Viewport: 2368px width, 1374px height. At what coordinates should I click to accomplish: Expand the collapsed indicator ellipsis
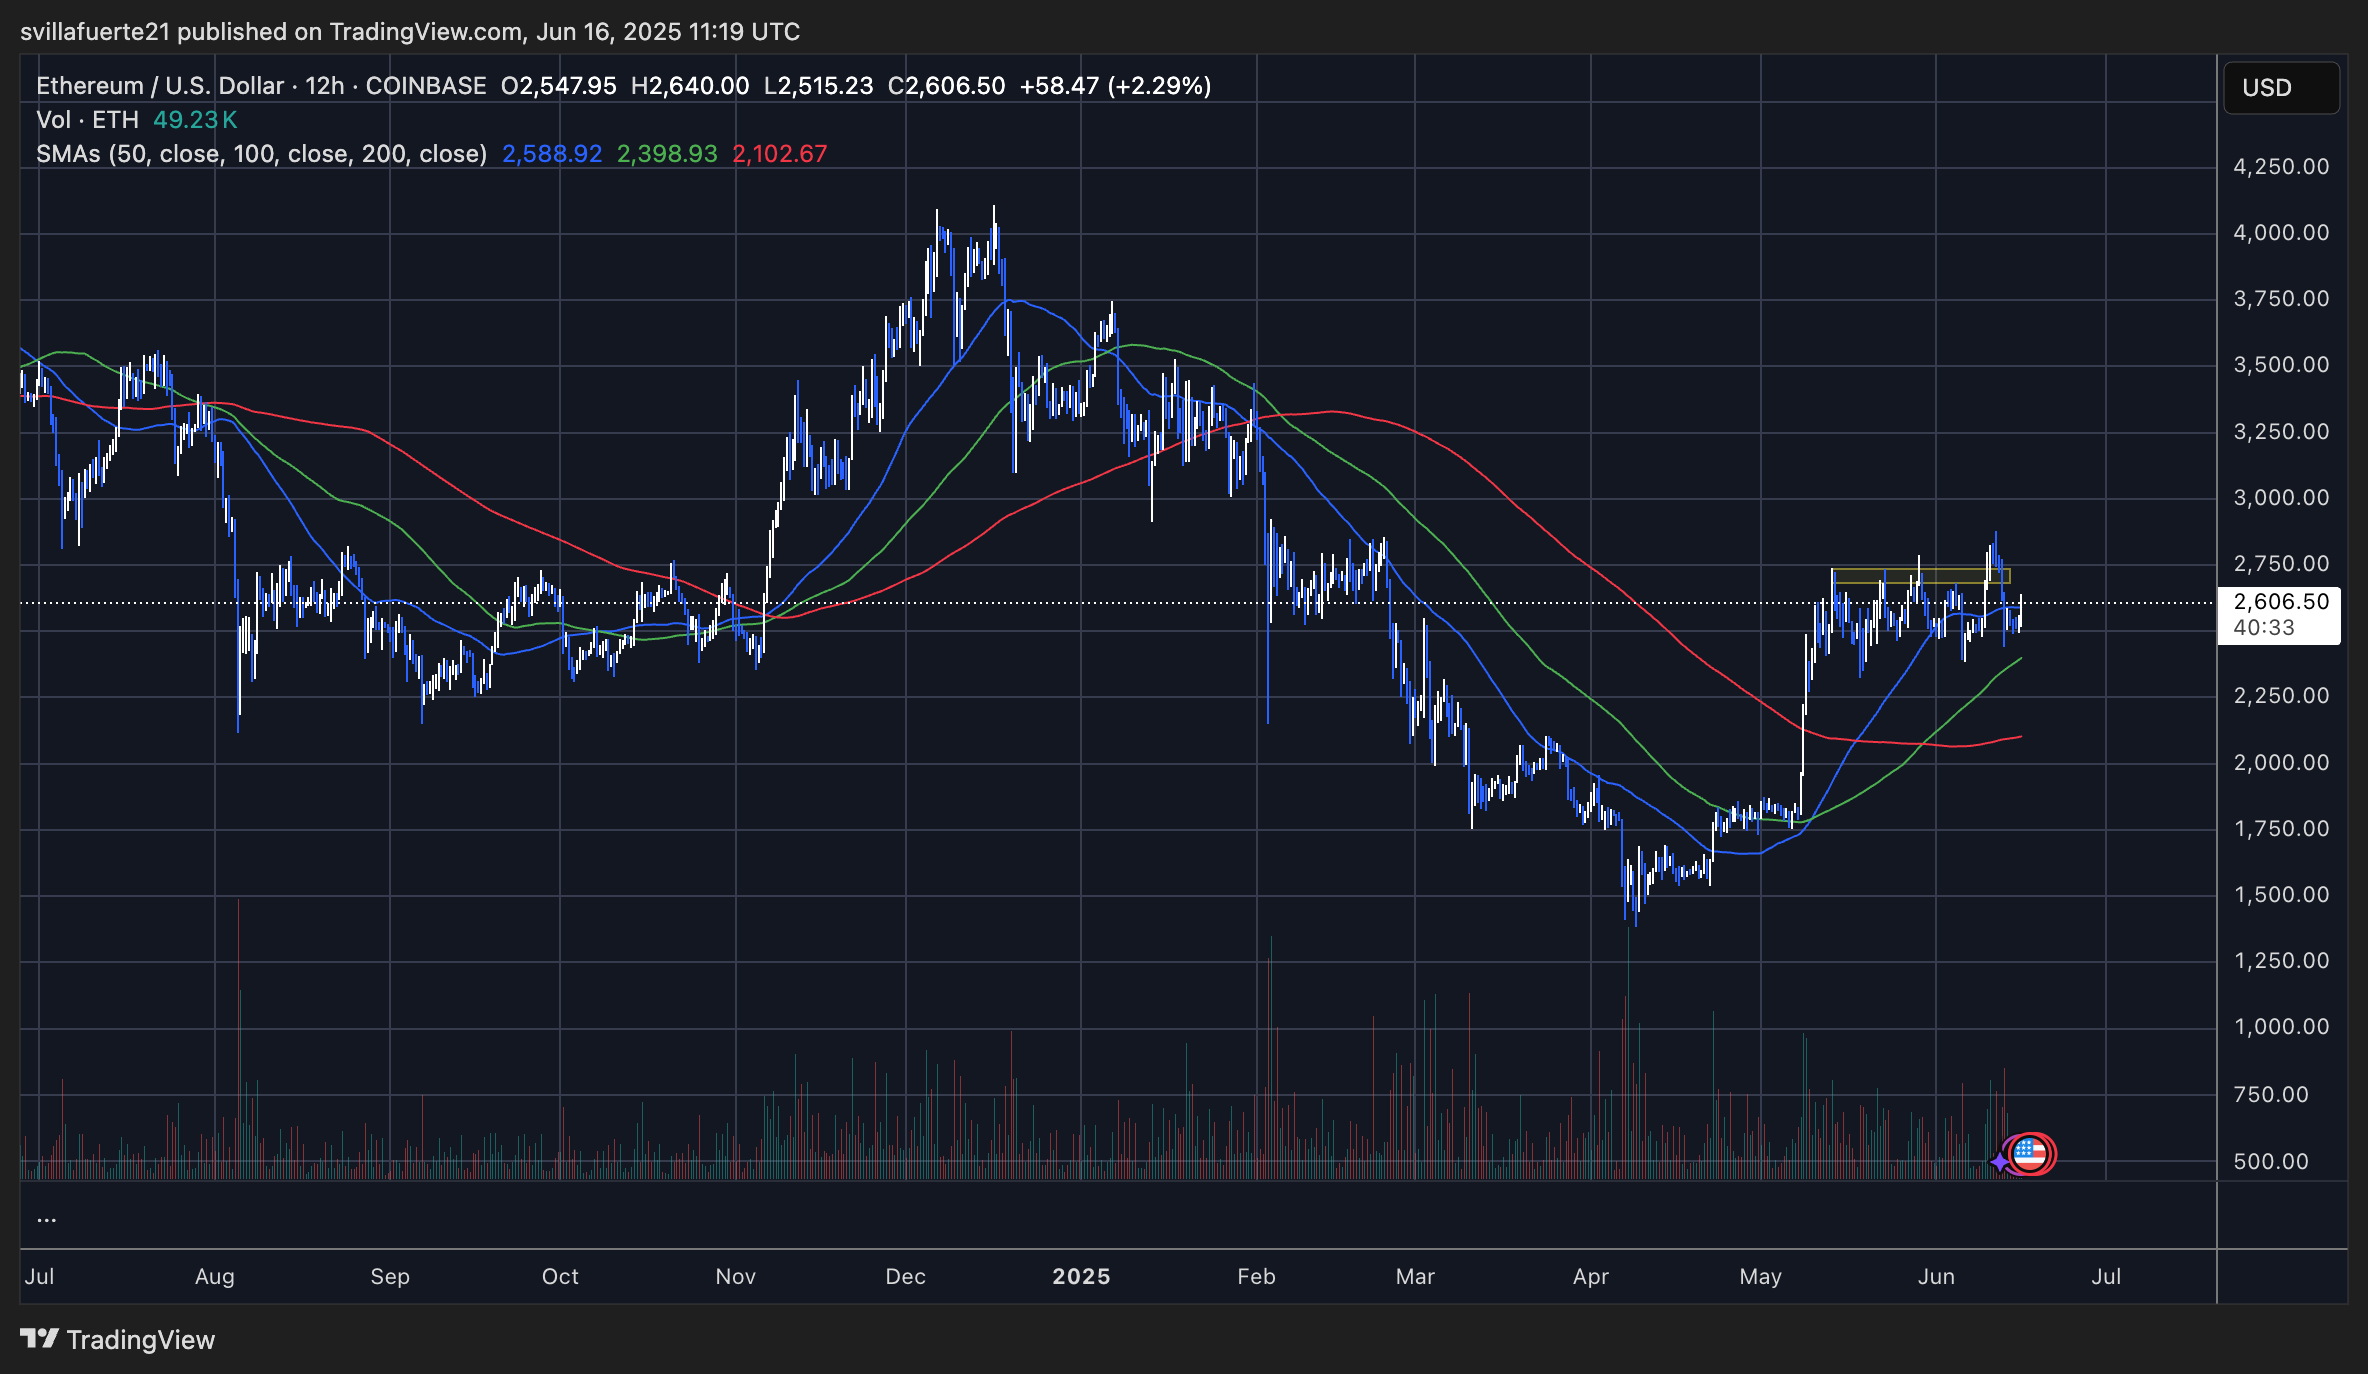pos(46,1219)
